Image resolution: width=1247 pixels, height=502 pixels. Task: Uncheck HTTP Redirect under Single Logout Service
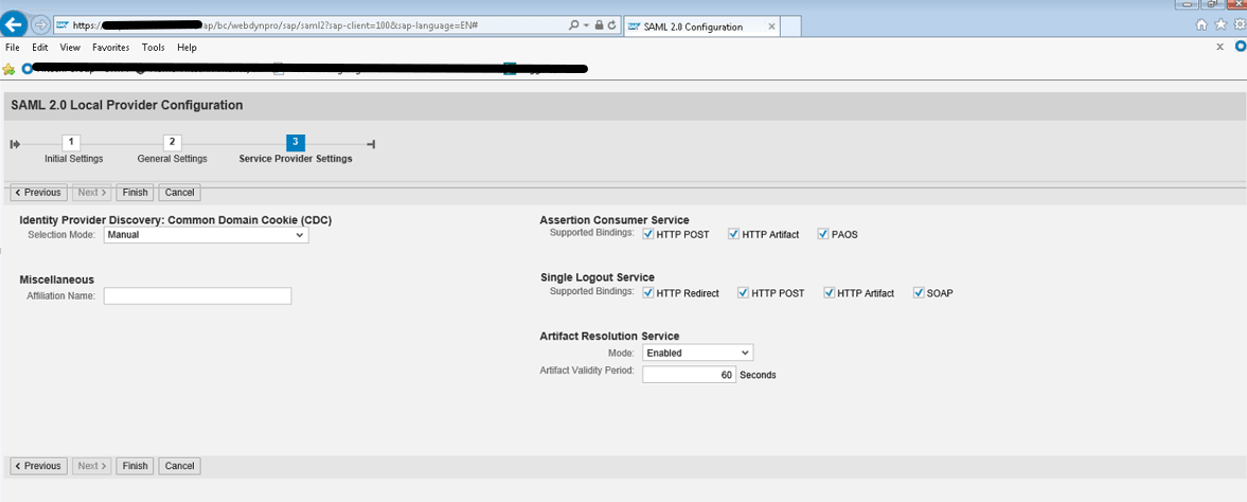(x=648, y=293)
